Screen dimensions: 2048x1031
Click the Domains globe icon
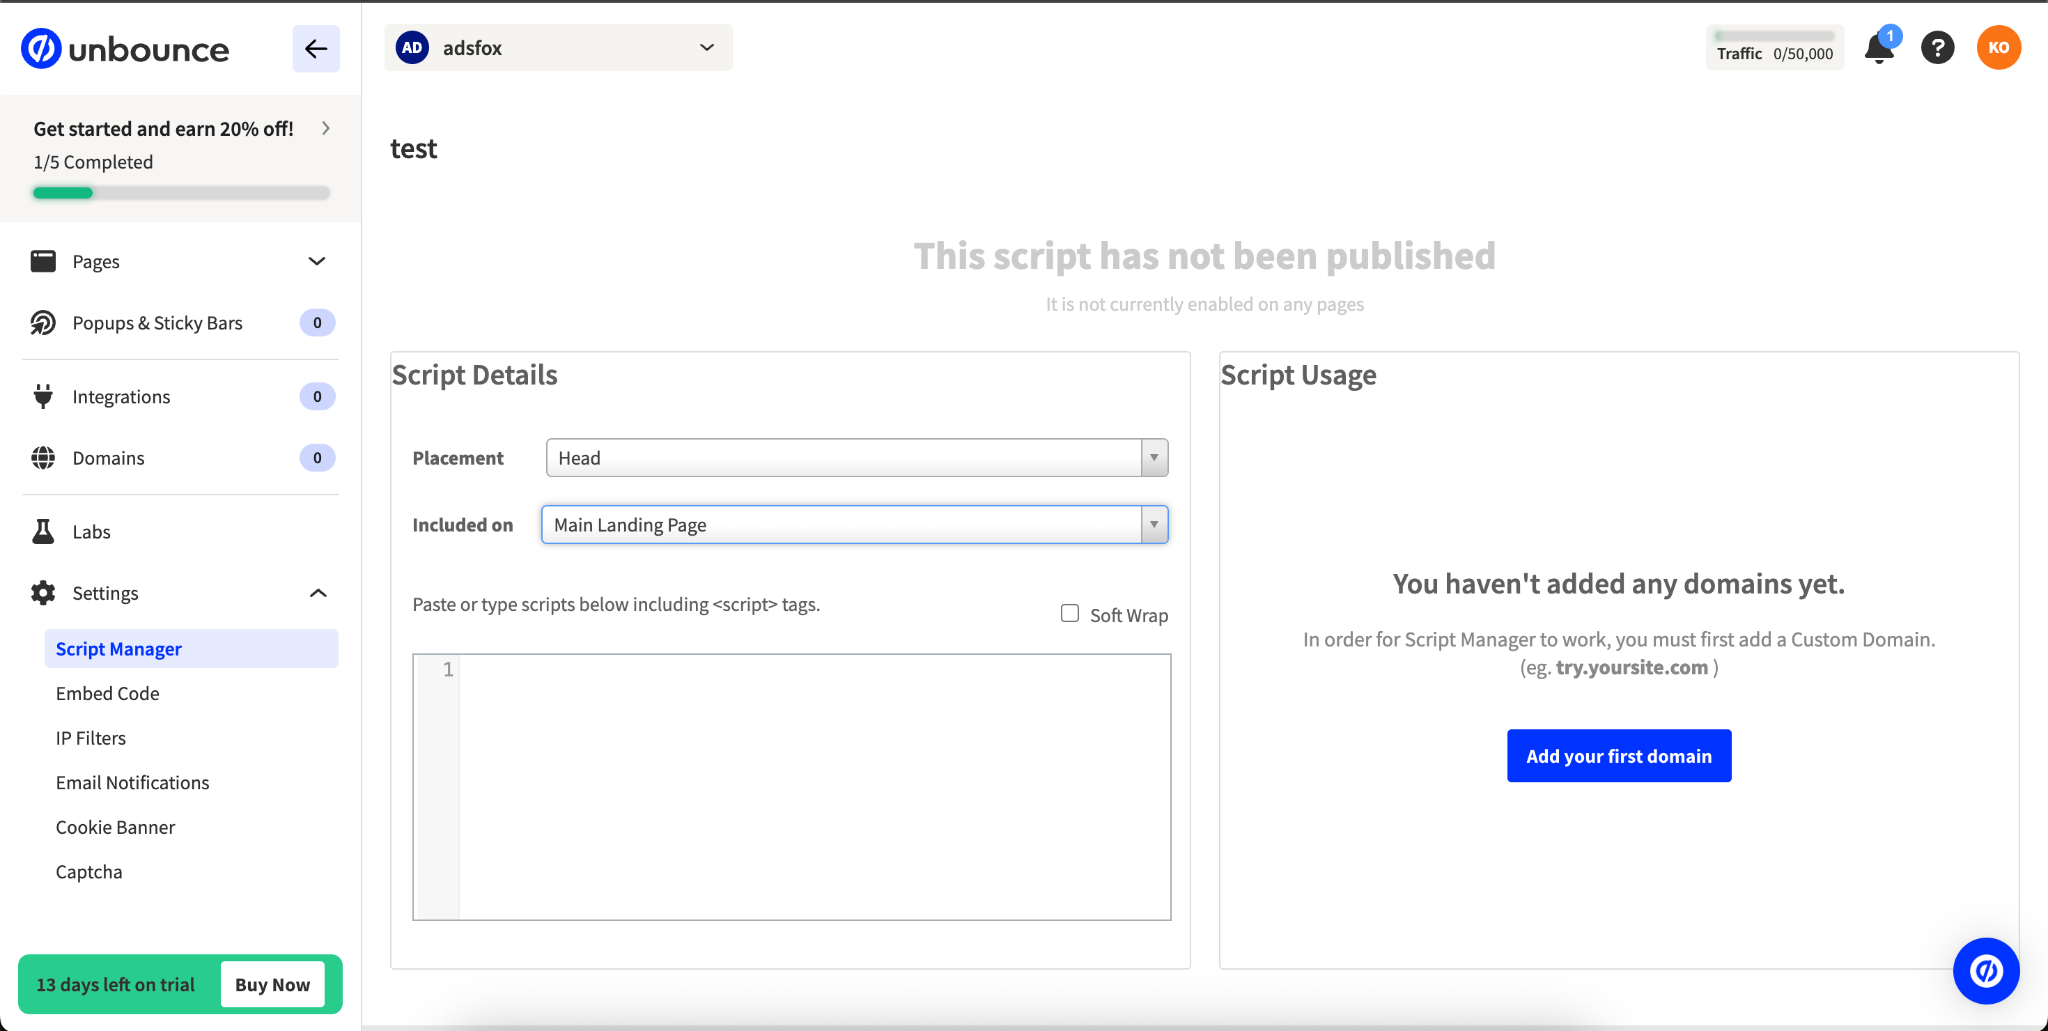(x=43, y=458)
